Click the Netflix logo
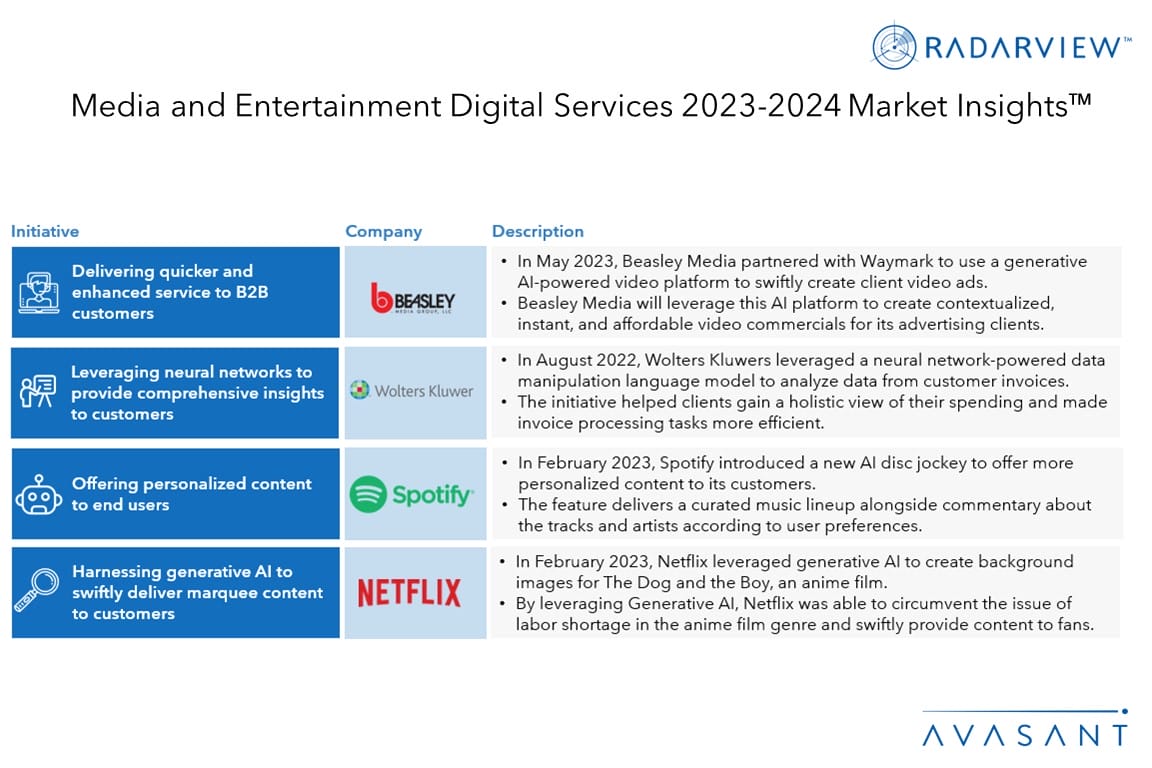Viewport: 1152px width, 768px height. [409, 593]
